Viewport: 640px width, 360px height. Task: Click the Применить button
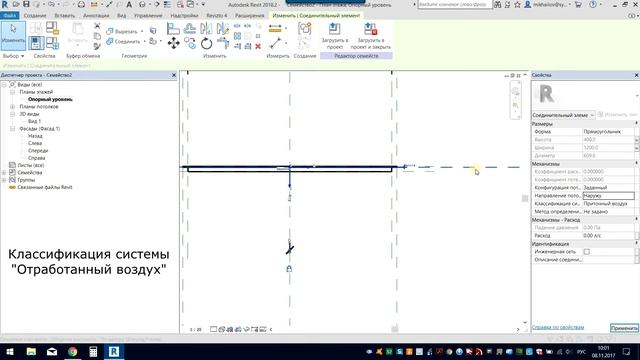[624, 328]
